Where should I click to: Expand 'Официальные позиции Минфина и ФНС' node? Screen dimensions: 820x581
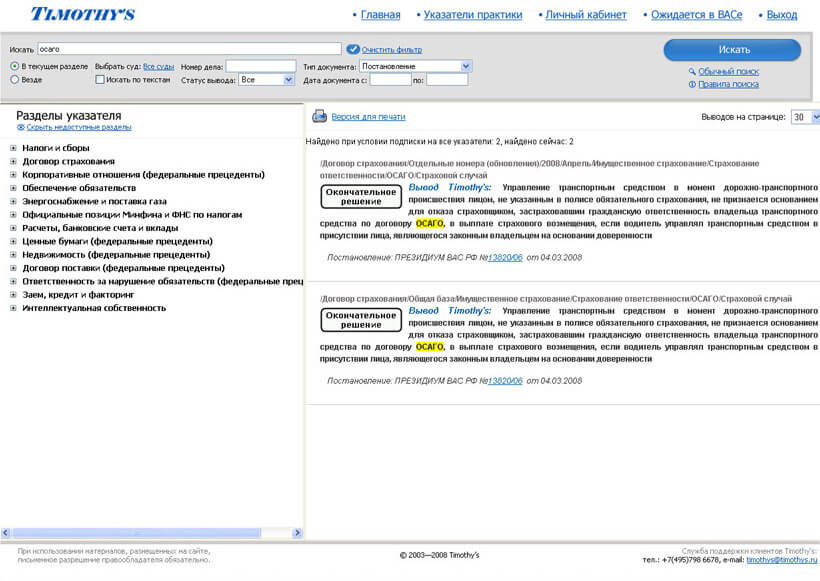pos(13,215)
